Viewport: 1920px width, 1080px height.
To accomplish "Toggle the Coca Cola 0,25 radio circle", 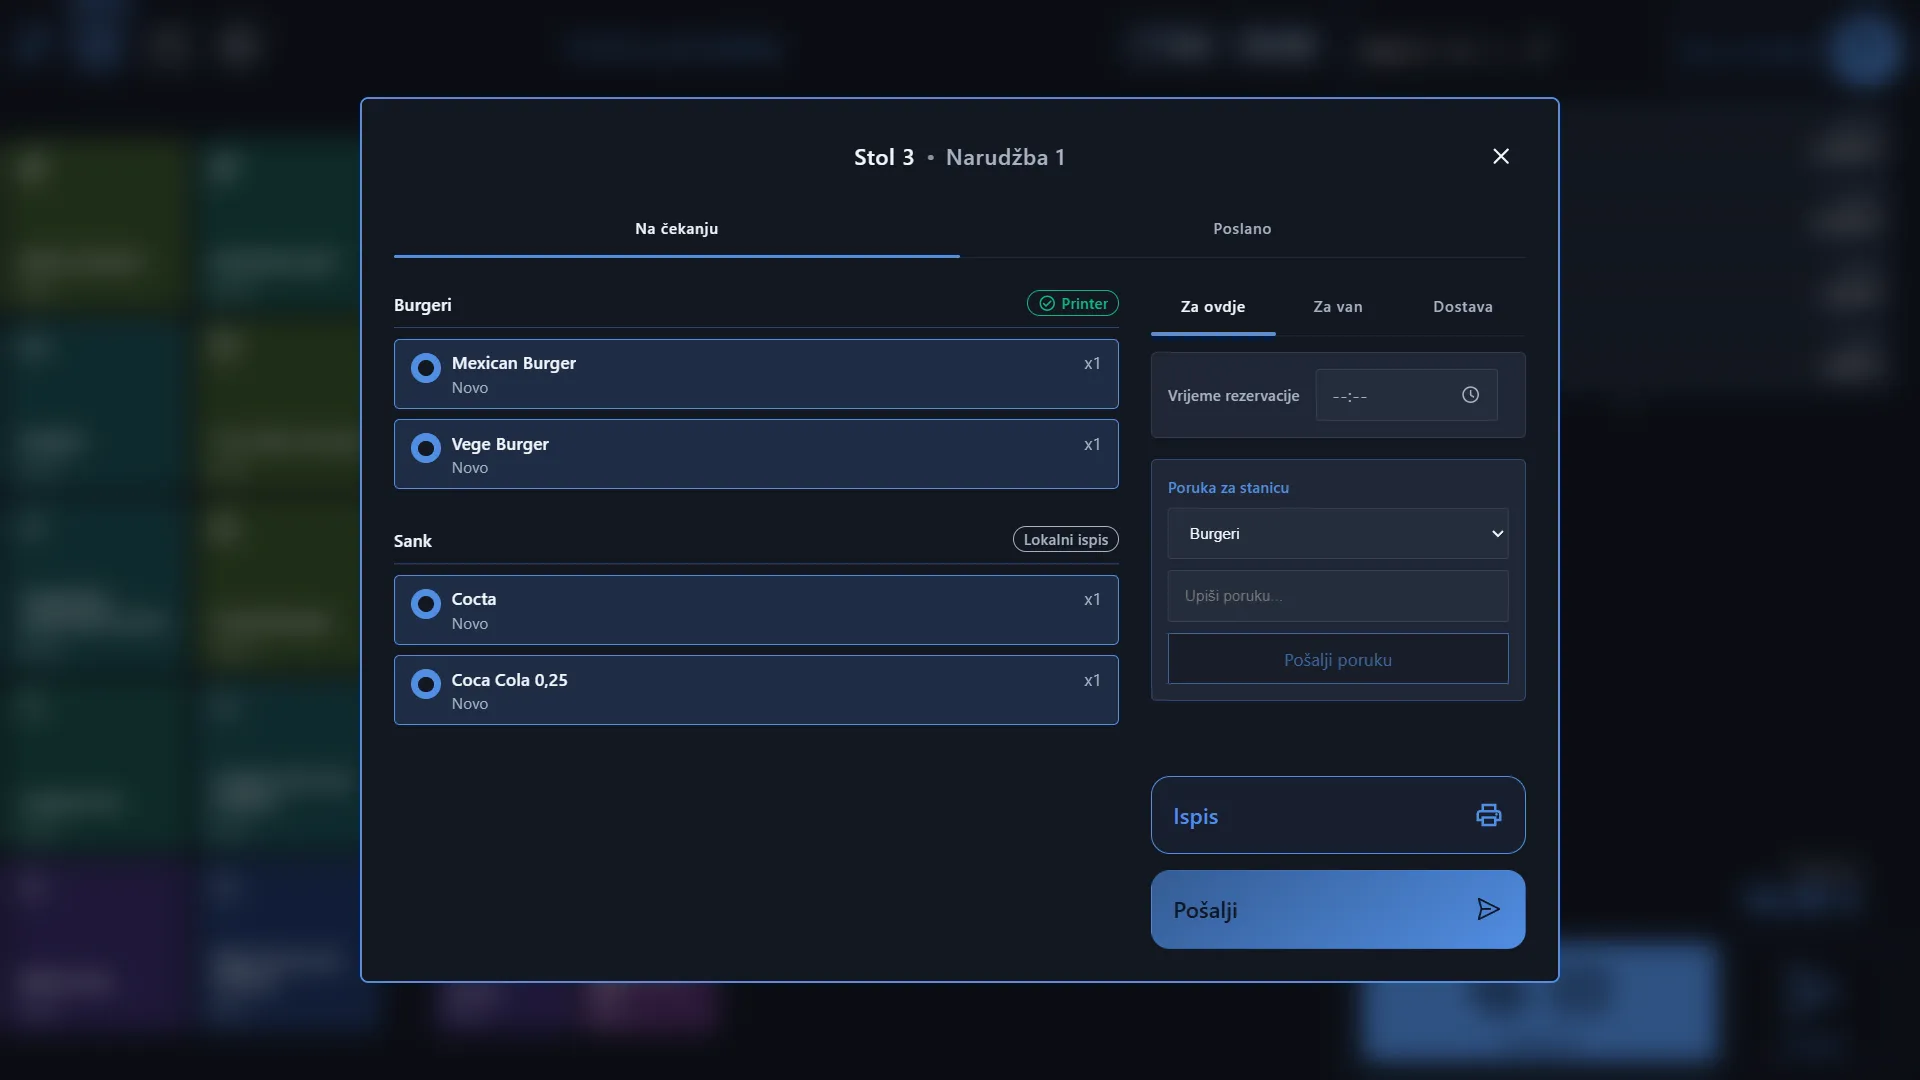I will (x=426, y=684).
